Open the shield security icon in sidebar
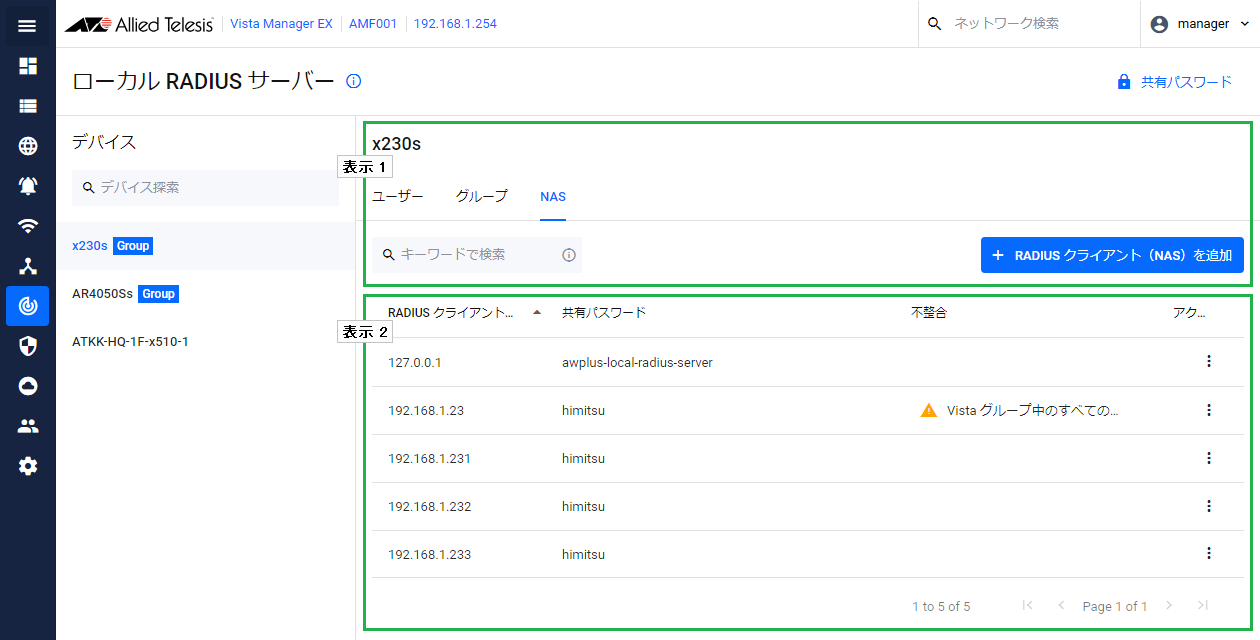Viewport: 1260px width, 640px height. (x=27, y=346)
